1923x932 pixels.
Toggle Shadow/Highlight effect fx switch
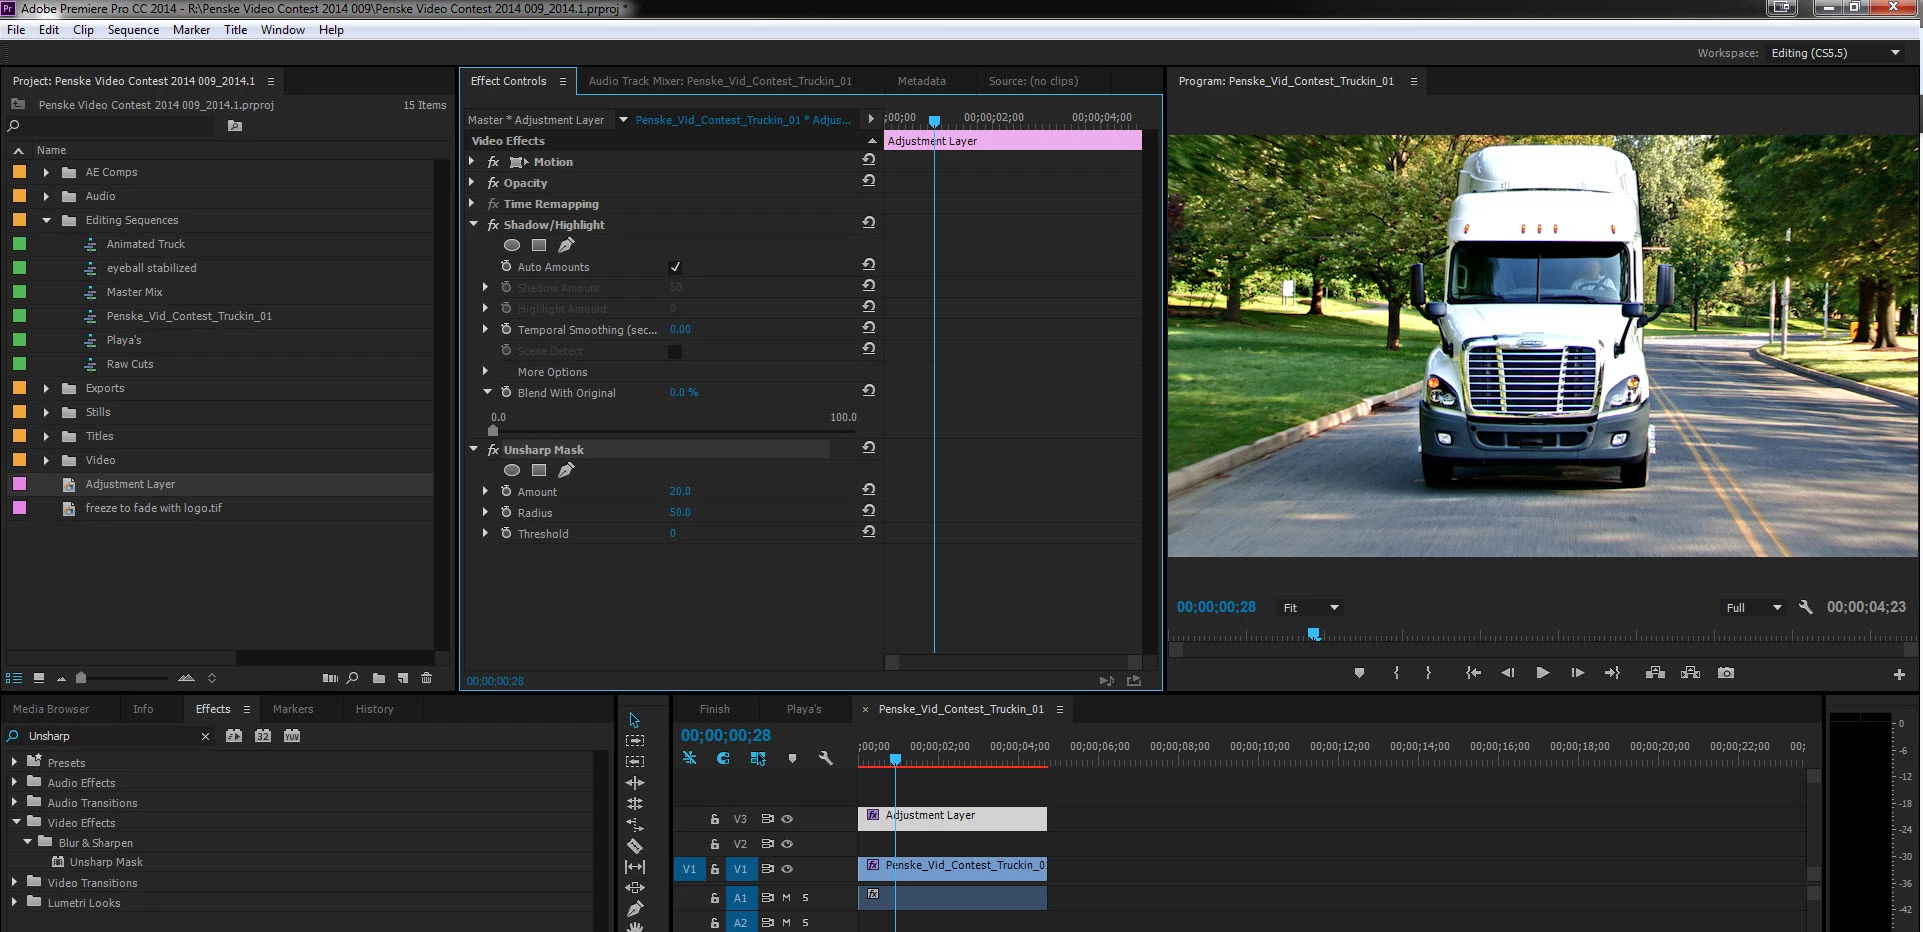point(493,225)
